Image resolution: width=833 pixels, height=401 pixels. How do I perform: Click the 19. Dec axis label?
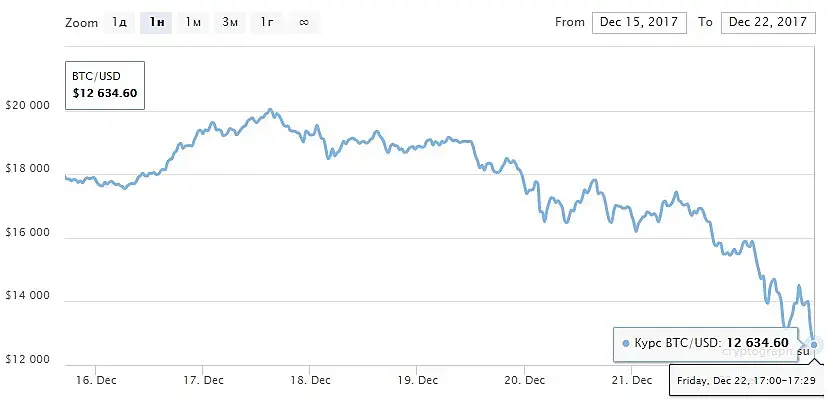[417, 380]
